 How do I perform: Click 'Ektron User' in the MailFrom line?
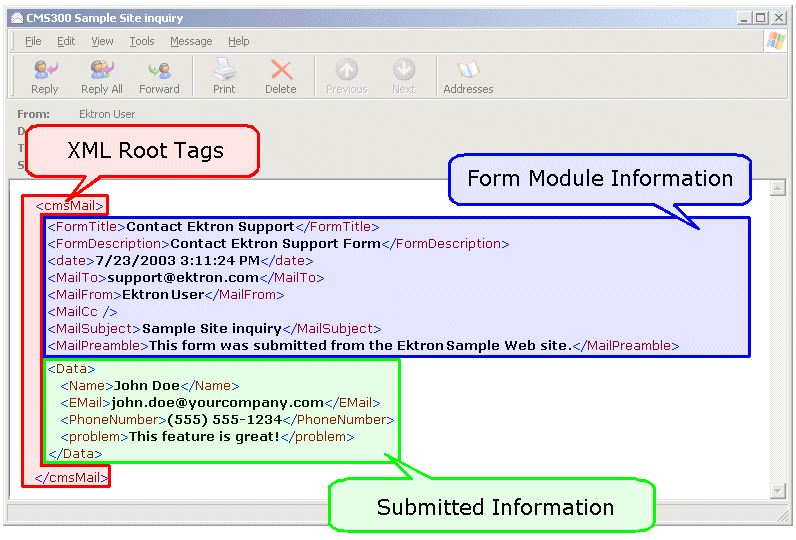(x=163, y=294)
